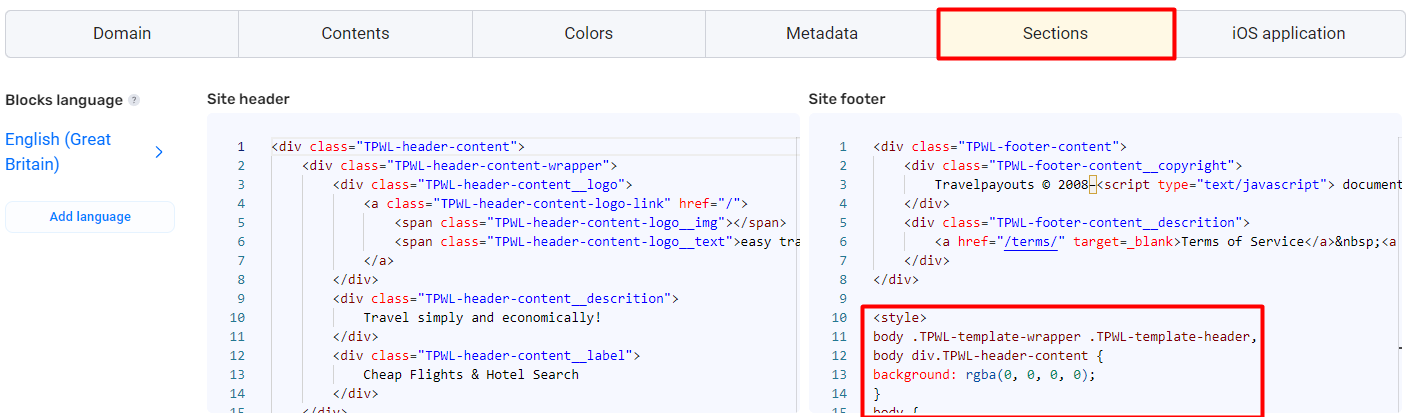This screenshot has height=417, width=1414.
Task: Click line number 9 in Site footer editor
Action: [843, 298]
